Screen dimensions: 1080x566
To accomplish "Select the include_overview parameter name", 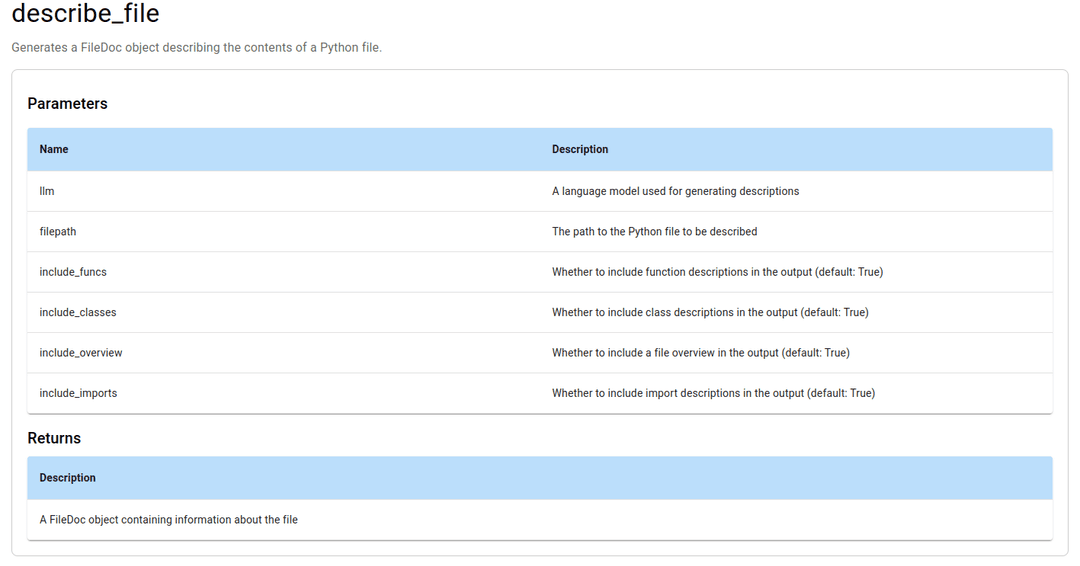I will click(81, 353).
